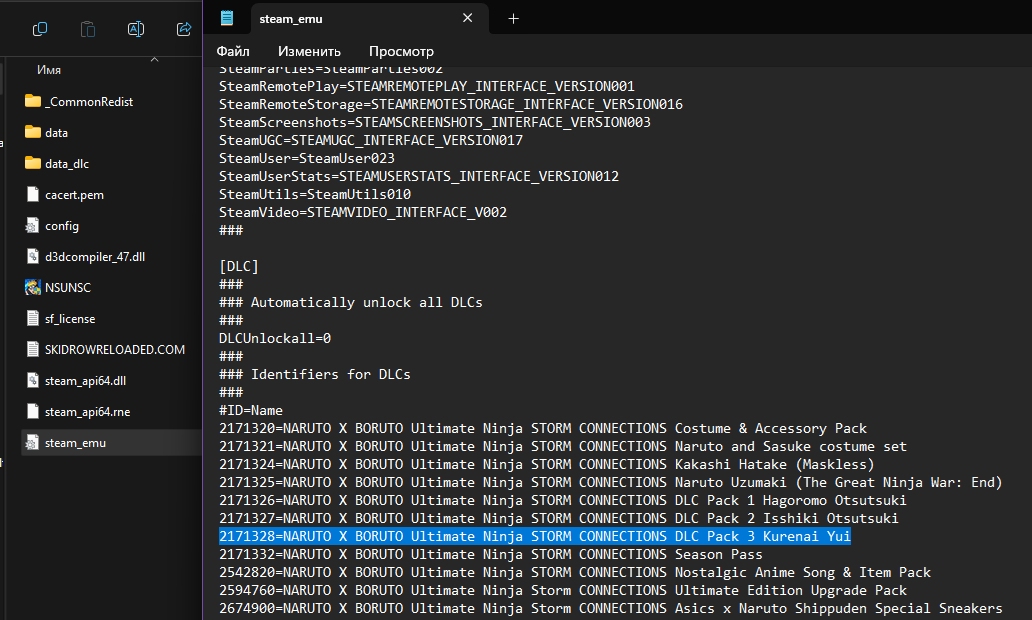Select the steam_api64.rne file icon
Image resolution: width=1032 pixels, height=620 pixels.
click(32, 411)
